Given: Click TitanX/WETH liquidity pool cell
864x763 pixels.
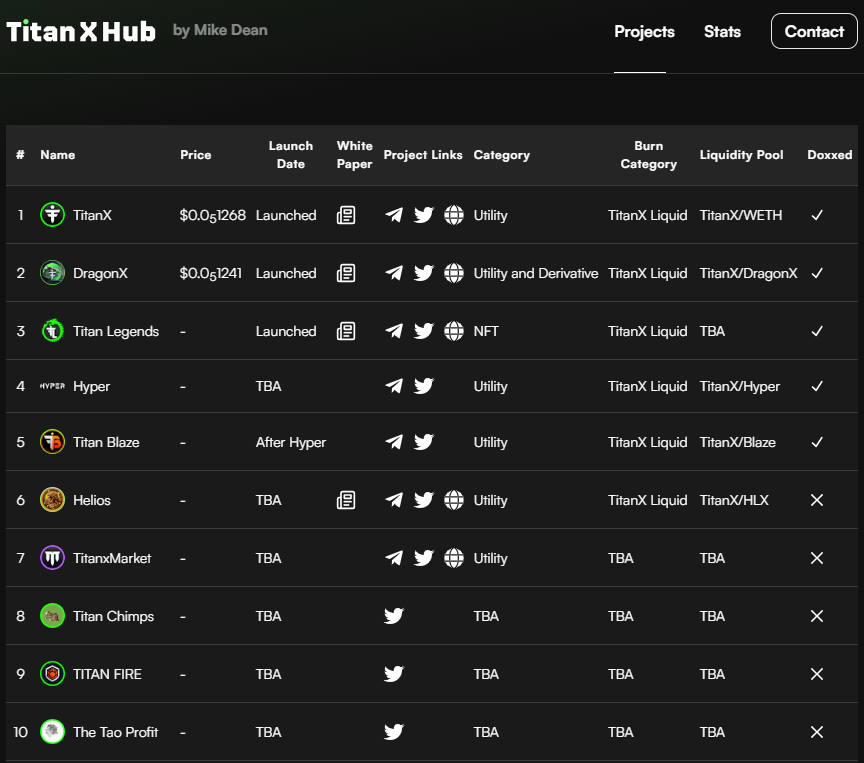Looking at the screenshot, I should click(x=741, y=215).
